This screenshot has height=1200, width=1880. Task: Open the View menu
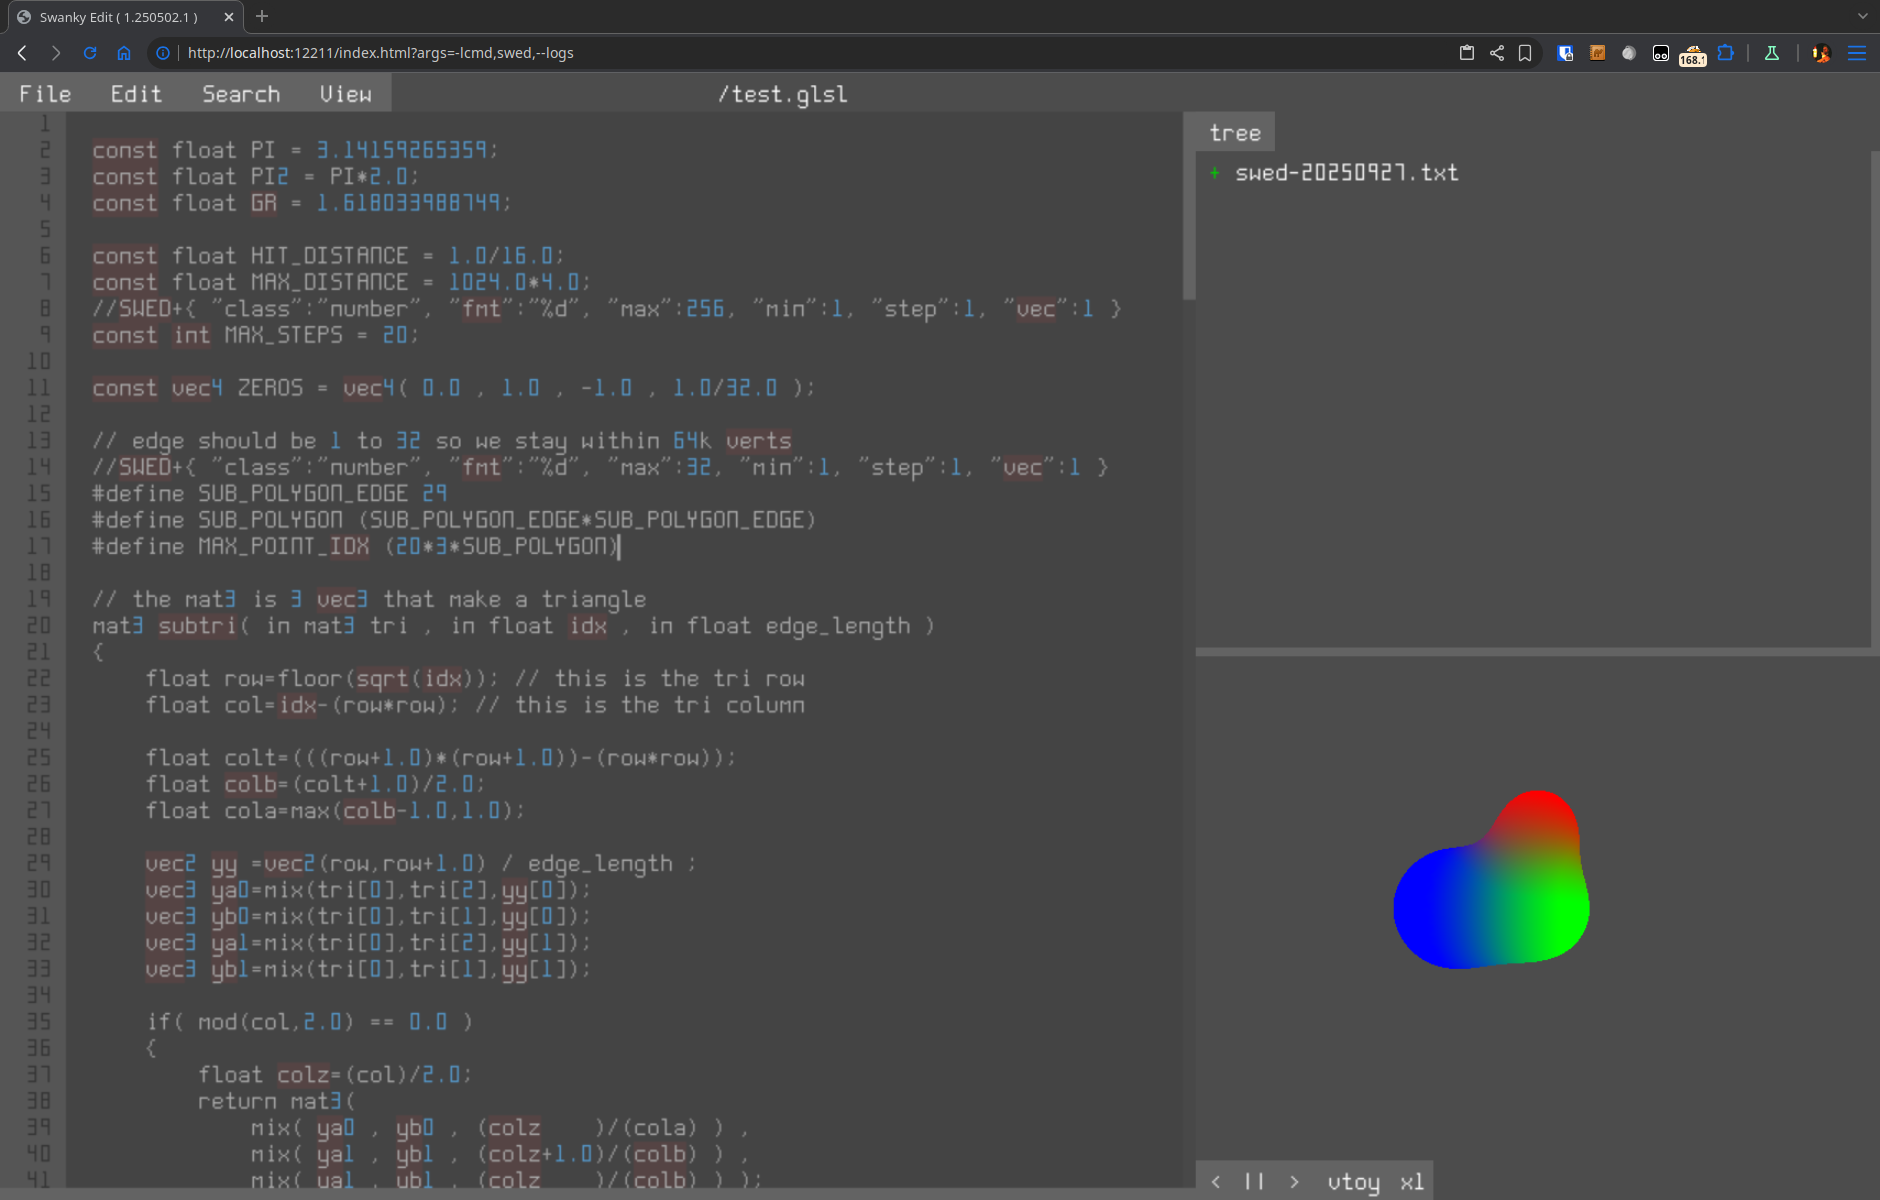(x=345, y=94)
